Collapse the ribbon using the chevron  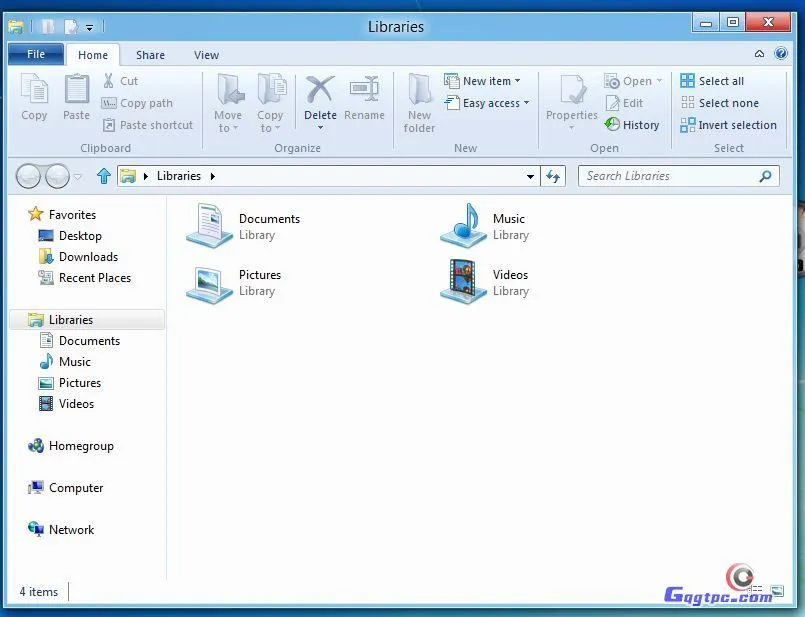(x=759, y=54)
